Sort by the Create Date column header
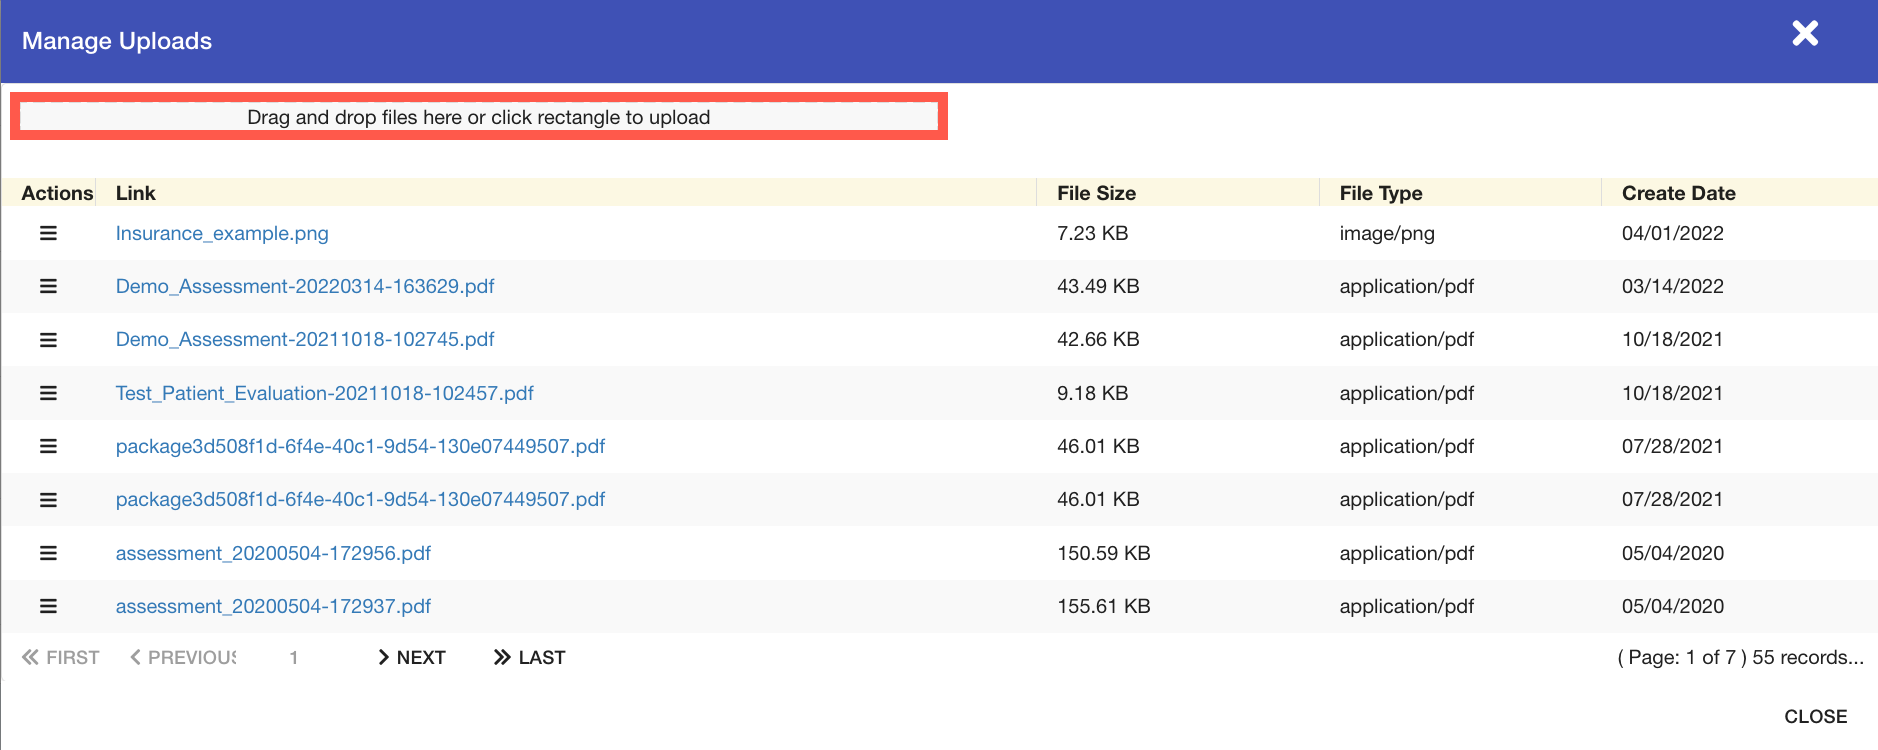 tap(1678, 193)
